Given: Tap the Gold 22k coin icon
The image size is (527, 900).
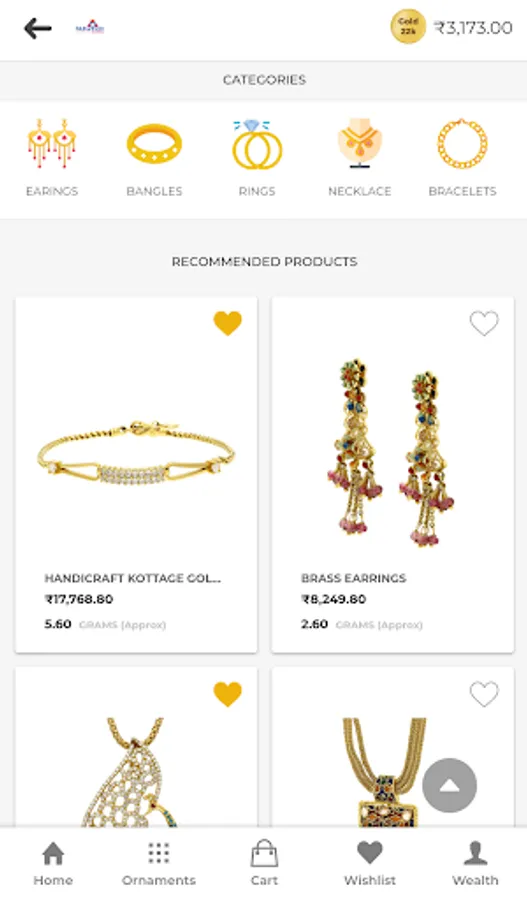Looking at the screenshot, I should (x=408, y=27).
